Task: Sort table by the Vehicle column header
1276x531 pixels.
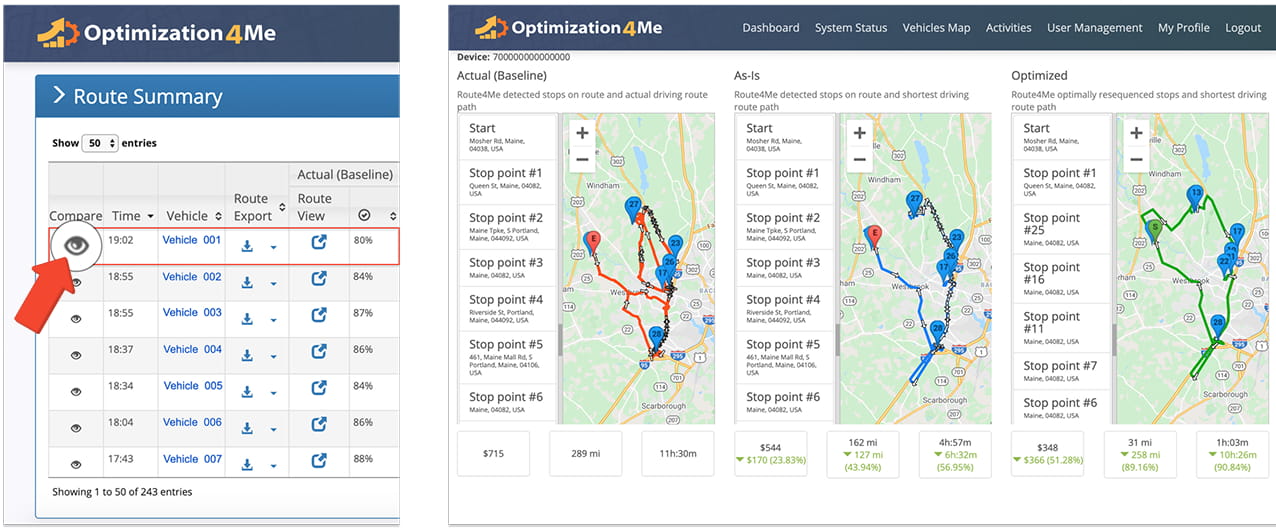Action: pos(194,216)
